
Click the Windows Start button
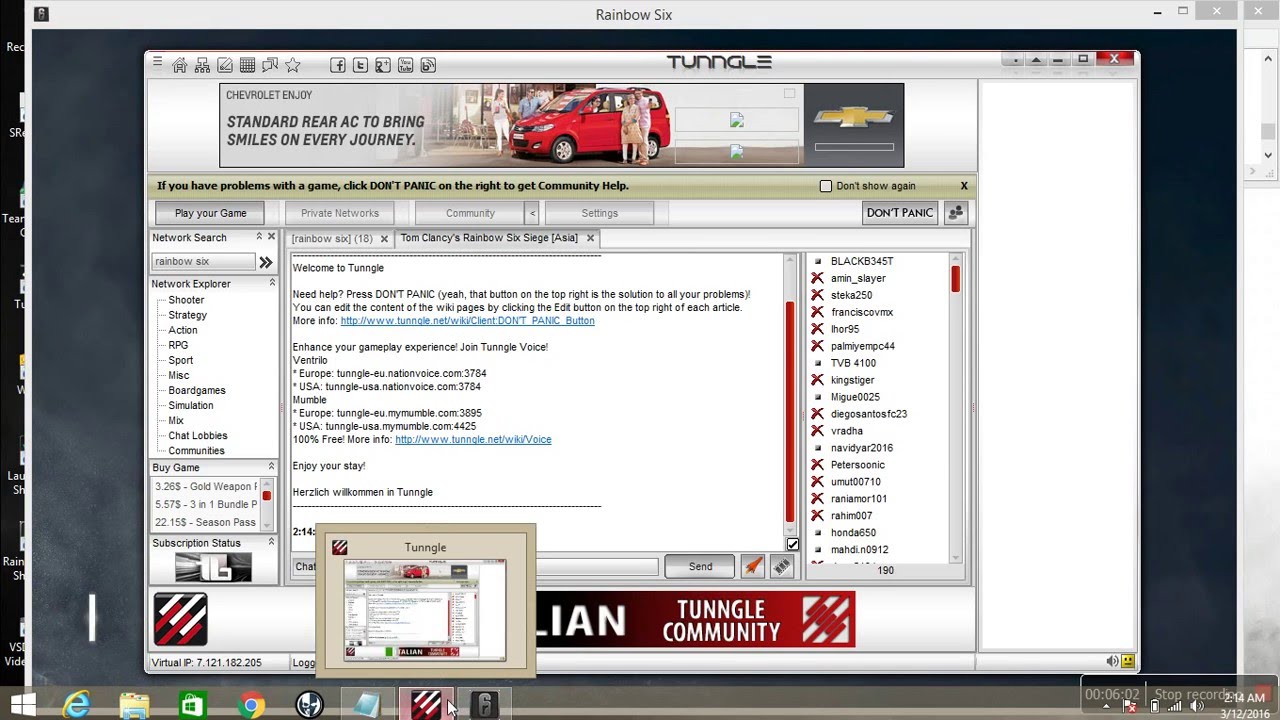click(x=22, y=705)
